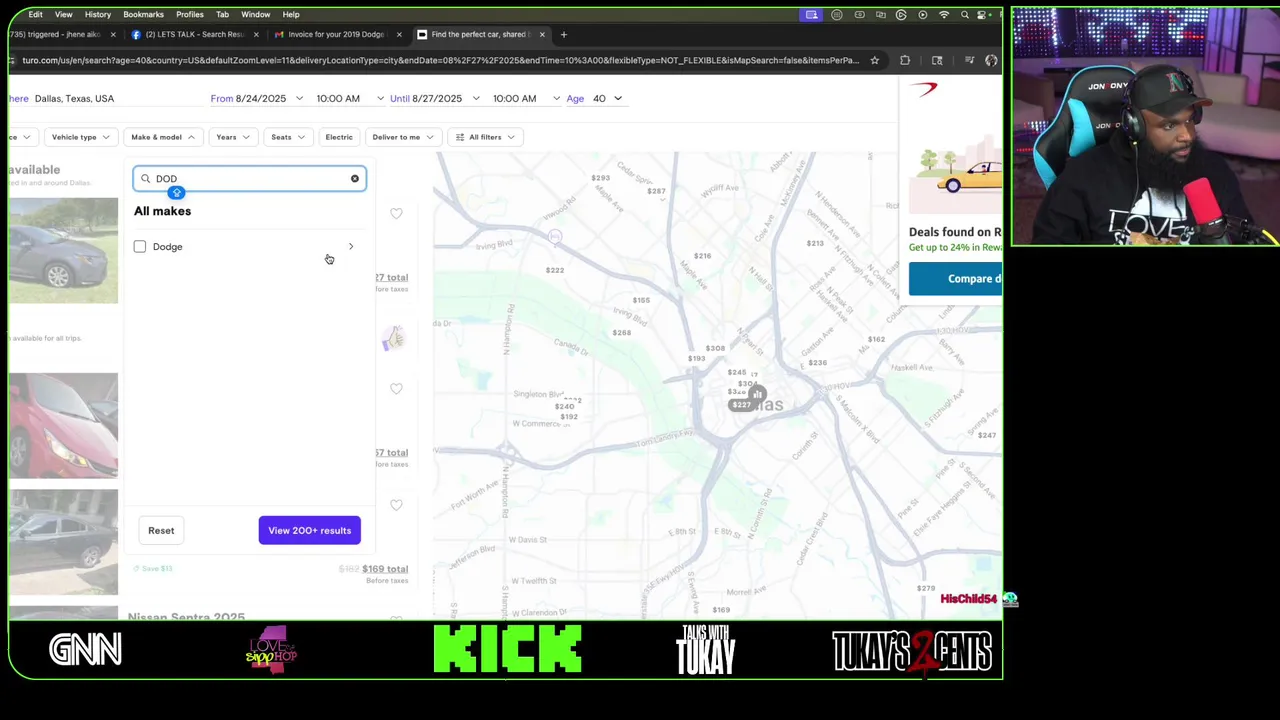This screenshot has width=1280, height=720.
Task: Open a new browser tab with plus
Action: click(x=563, y=34)
